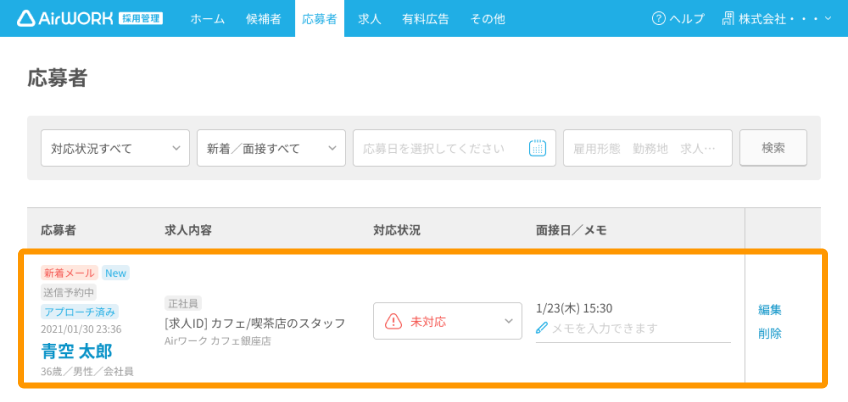Click the メモを入力できます memo field
Viewport: 848px width, 402px height.
[x=633, y=328]
